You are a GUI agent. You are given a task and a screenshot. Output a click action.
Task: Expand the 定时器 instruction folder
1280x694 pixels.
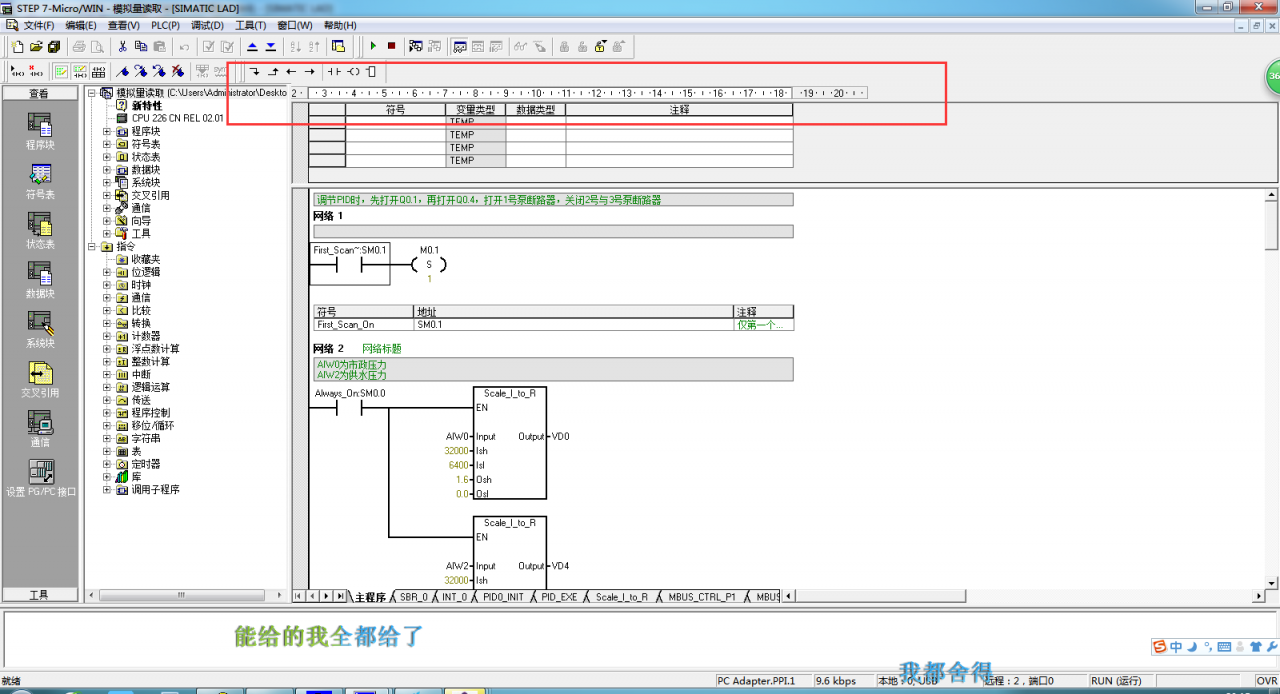[107, 464]
